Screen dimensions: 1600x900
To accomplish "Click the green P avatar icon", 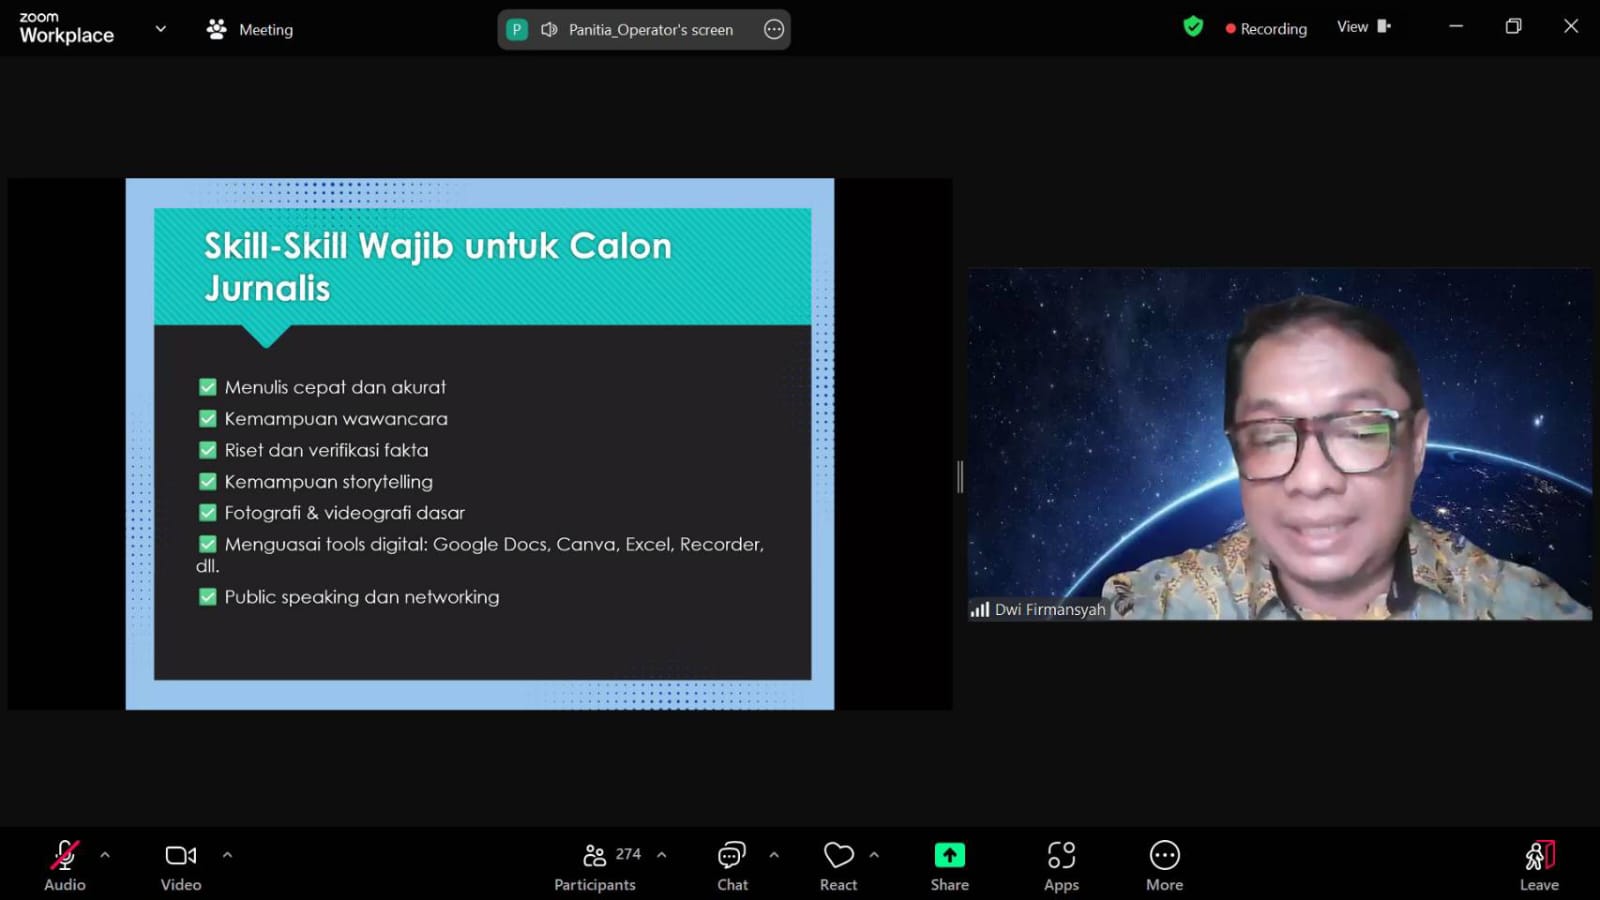I will (x=517, y=30).
